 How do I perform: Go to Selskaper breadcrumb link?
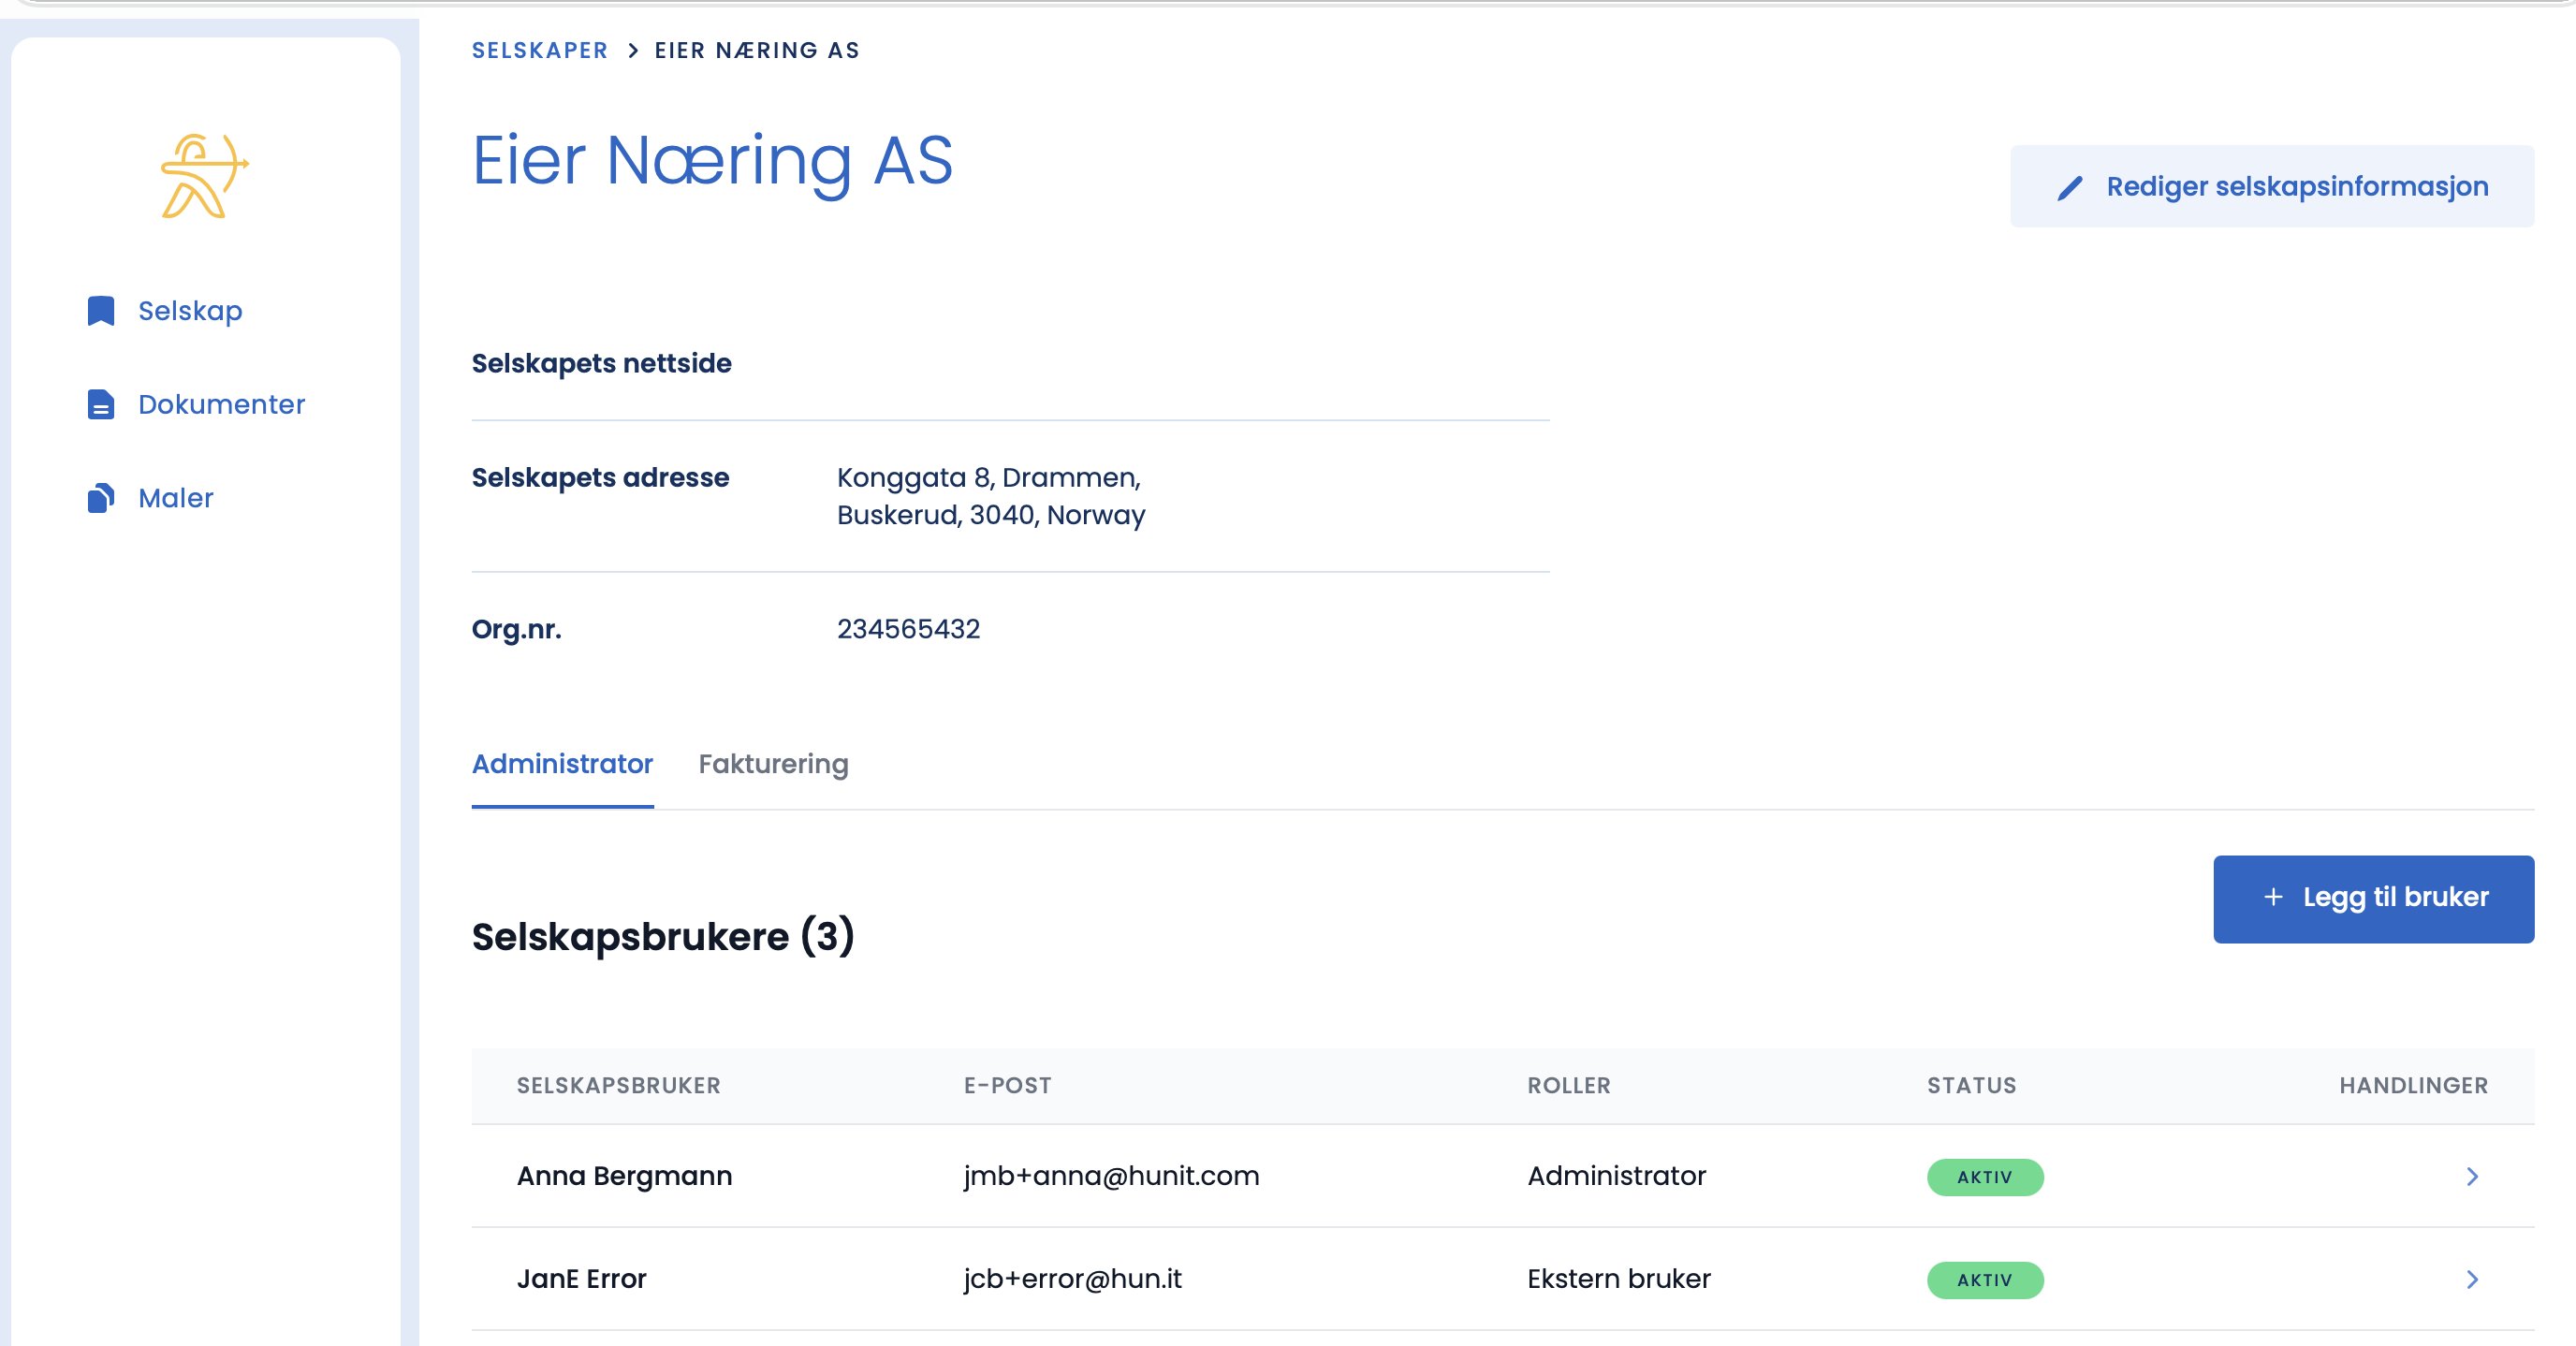(x=540, y=50)
